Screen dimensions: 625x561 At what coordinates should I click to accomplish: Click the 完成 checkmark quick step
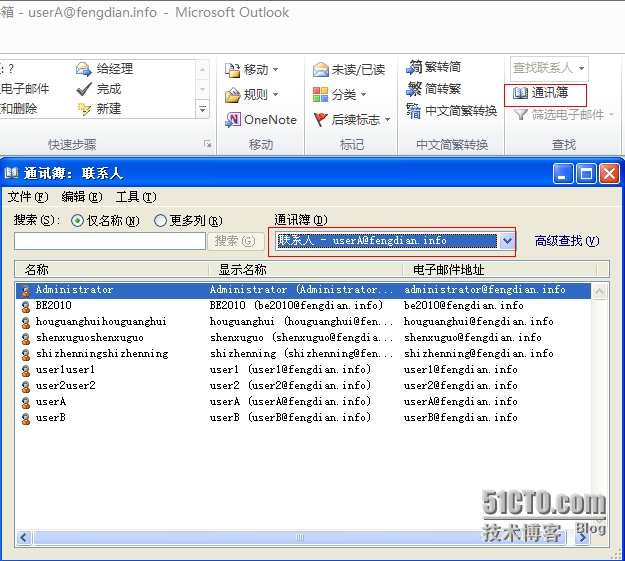84,89
